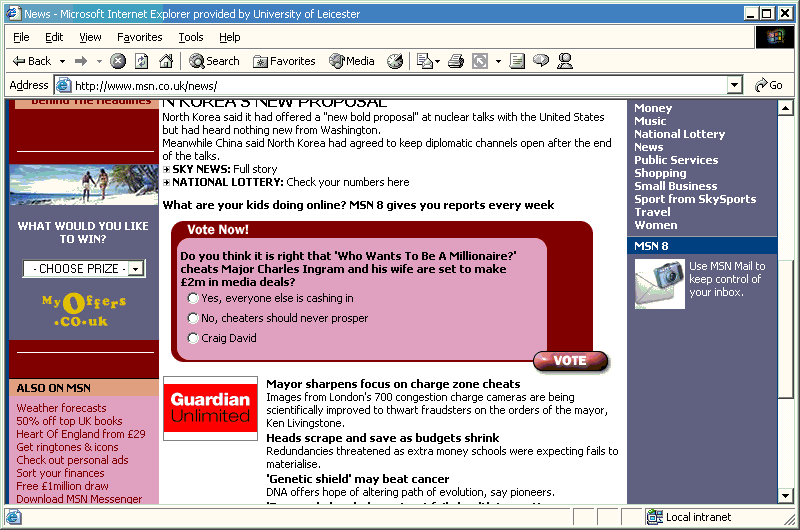Open the Search pane

214,61
